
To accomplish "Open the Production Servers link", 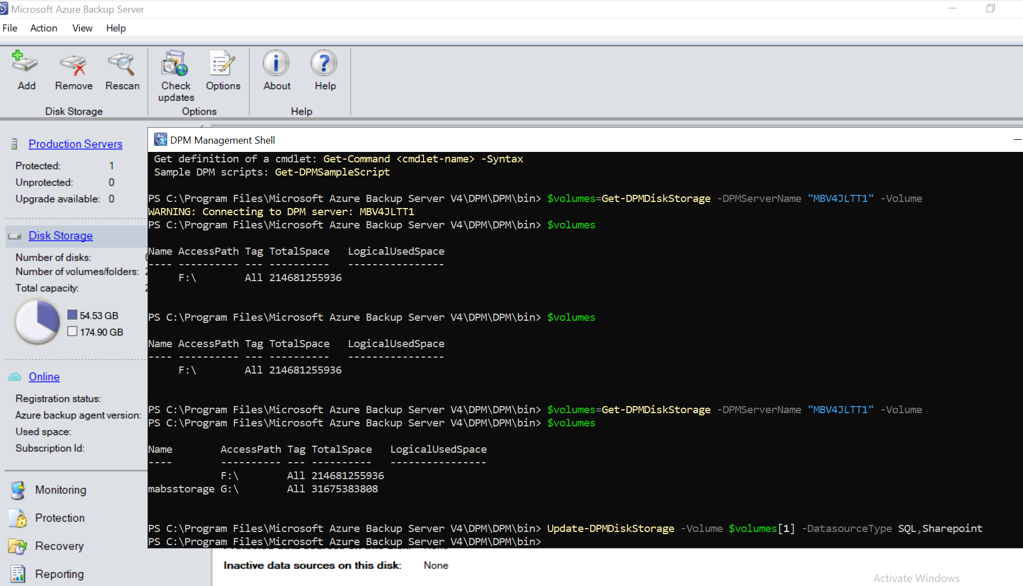I will [74, 143].
